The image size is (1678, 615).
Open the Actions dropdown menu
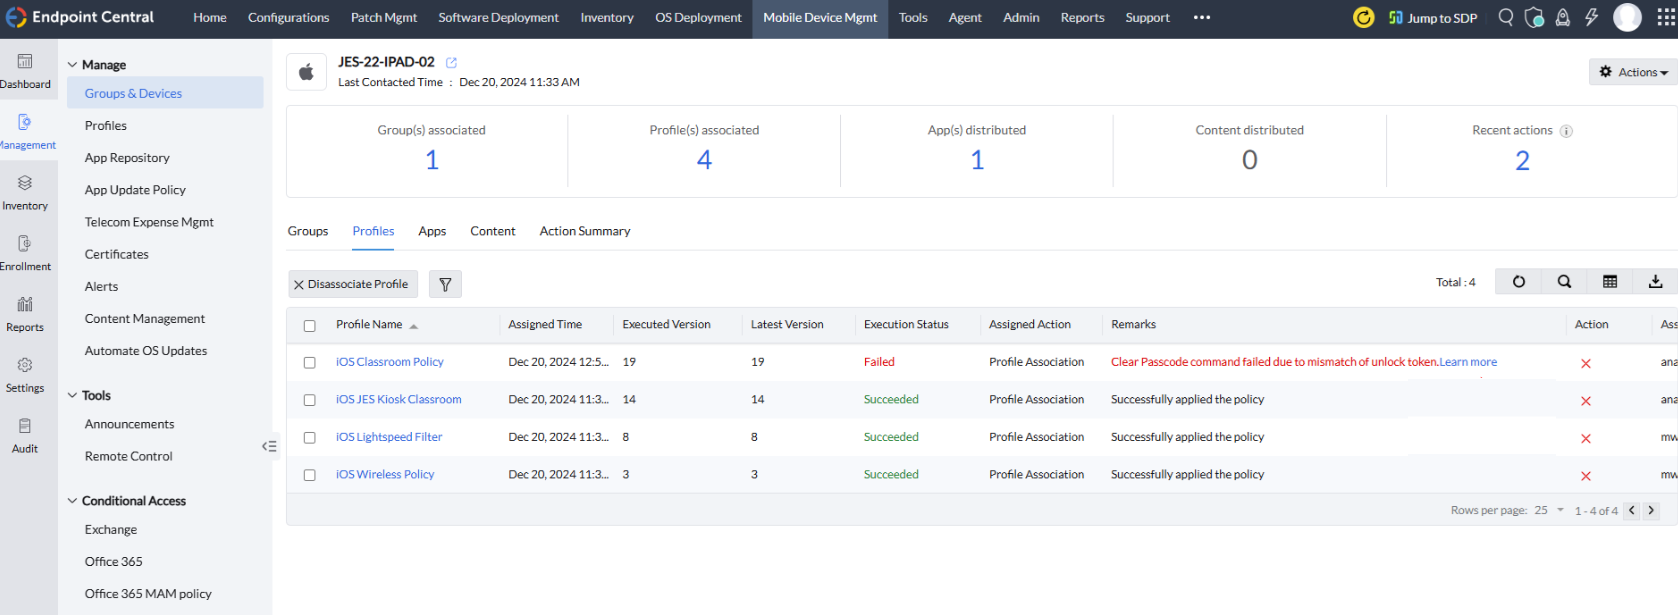tap(1633, 72)
